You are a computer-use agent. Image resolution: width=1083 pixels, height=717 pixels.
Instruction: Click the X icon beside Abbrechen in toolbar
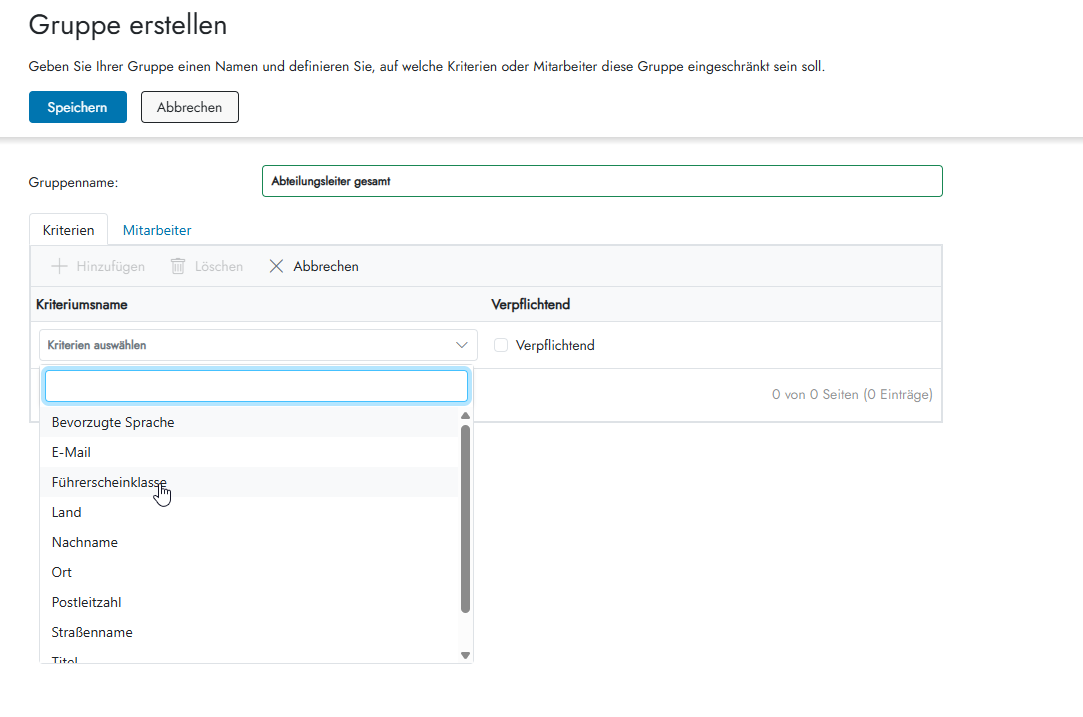click(x=277, y=266)
